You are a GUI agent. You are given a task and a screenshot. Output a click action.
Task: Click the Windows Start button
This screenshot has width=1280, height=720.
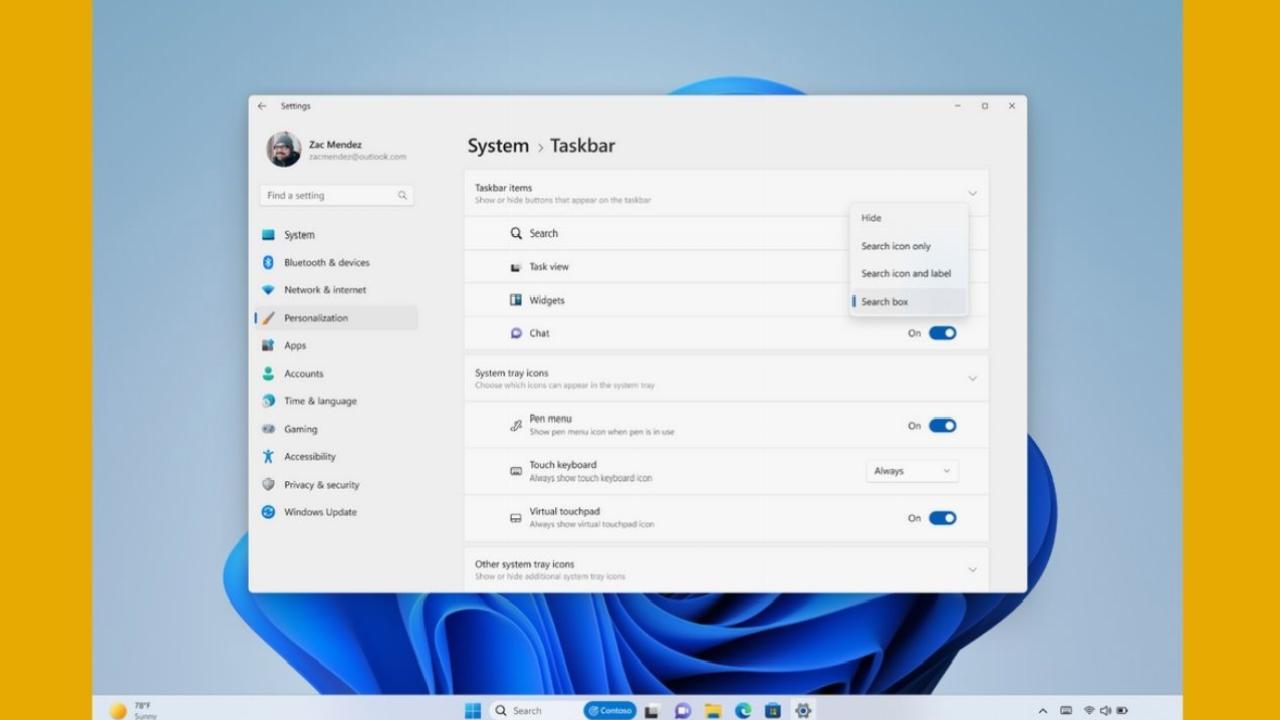coord(473,710)
